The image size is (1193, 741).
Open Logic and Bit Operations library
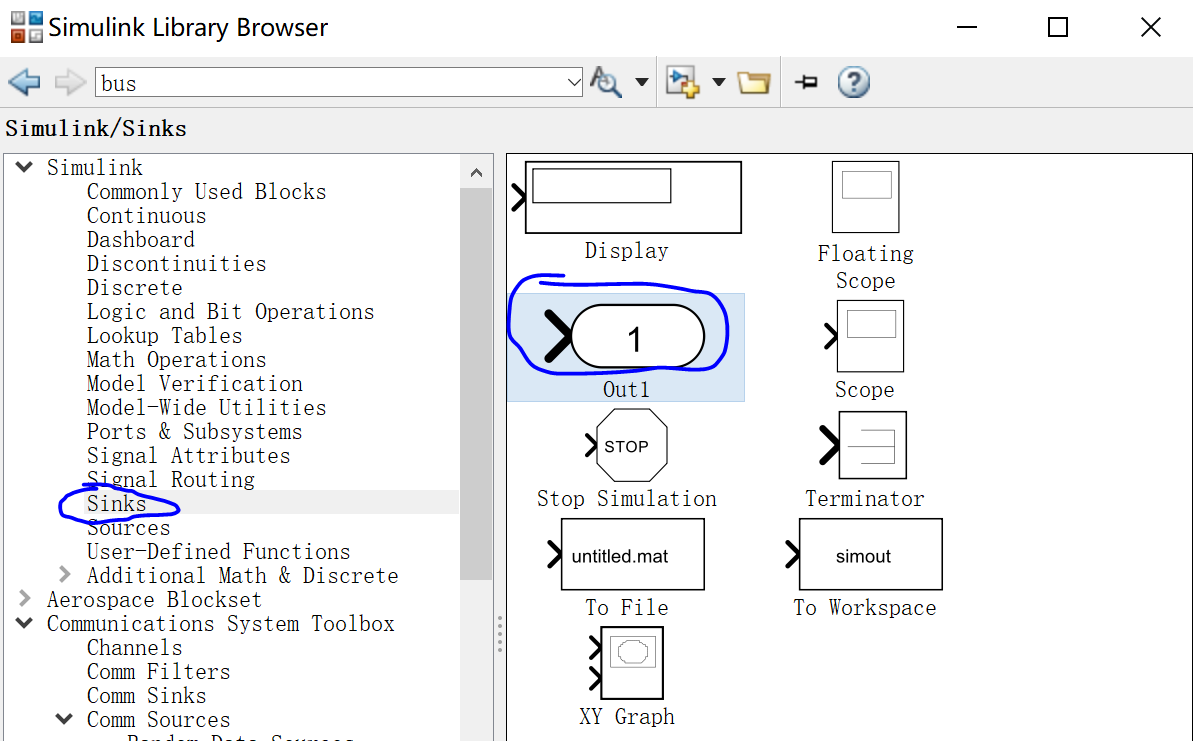(x=231, y=311)
